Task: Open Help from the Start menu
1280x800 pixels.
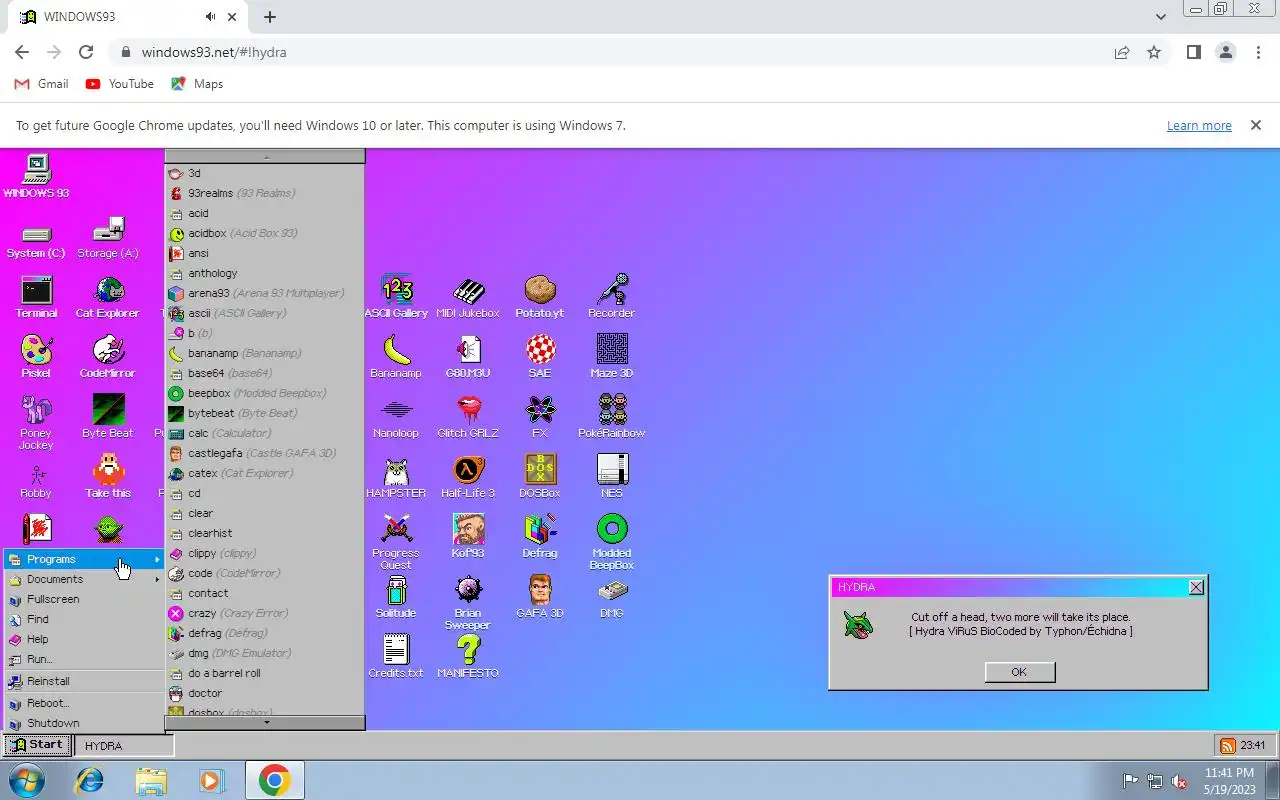Action: pyautogui.click(x=84, y=639)
